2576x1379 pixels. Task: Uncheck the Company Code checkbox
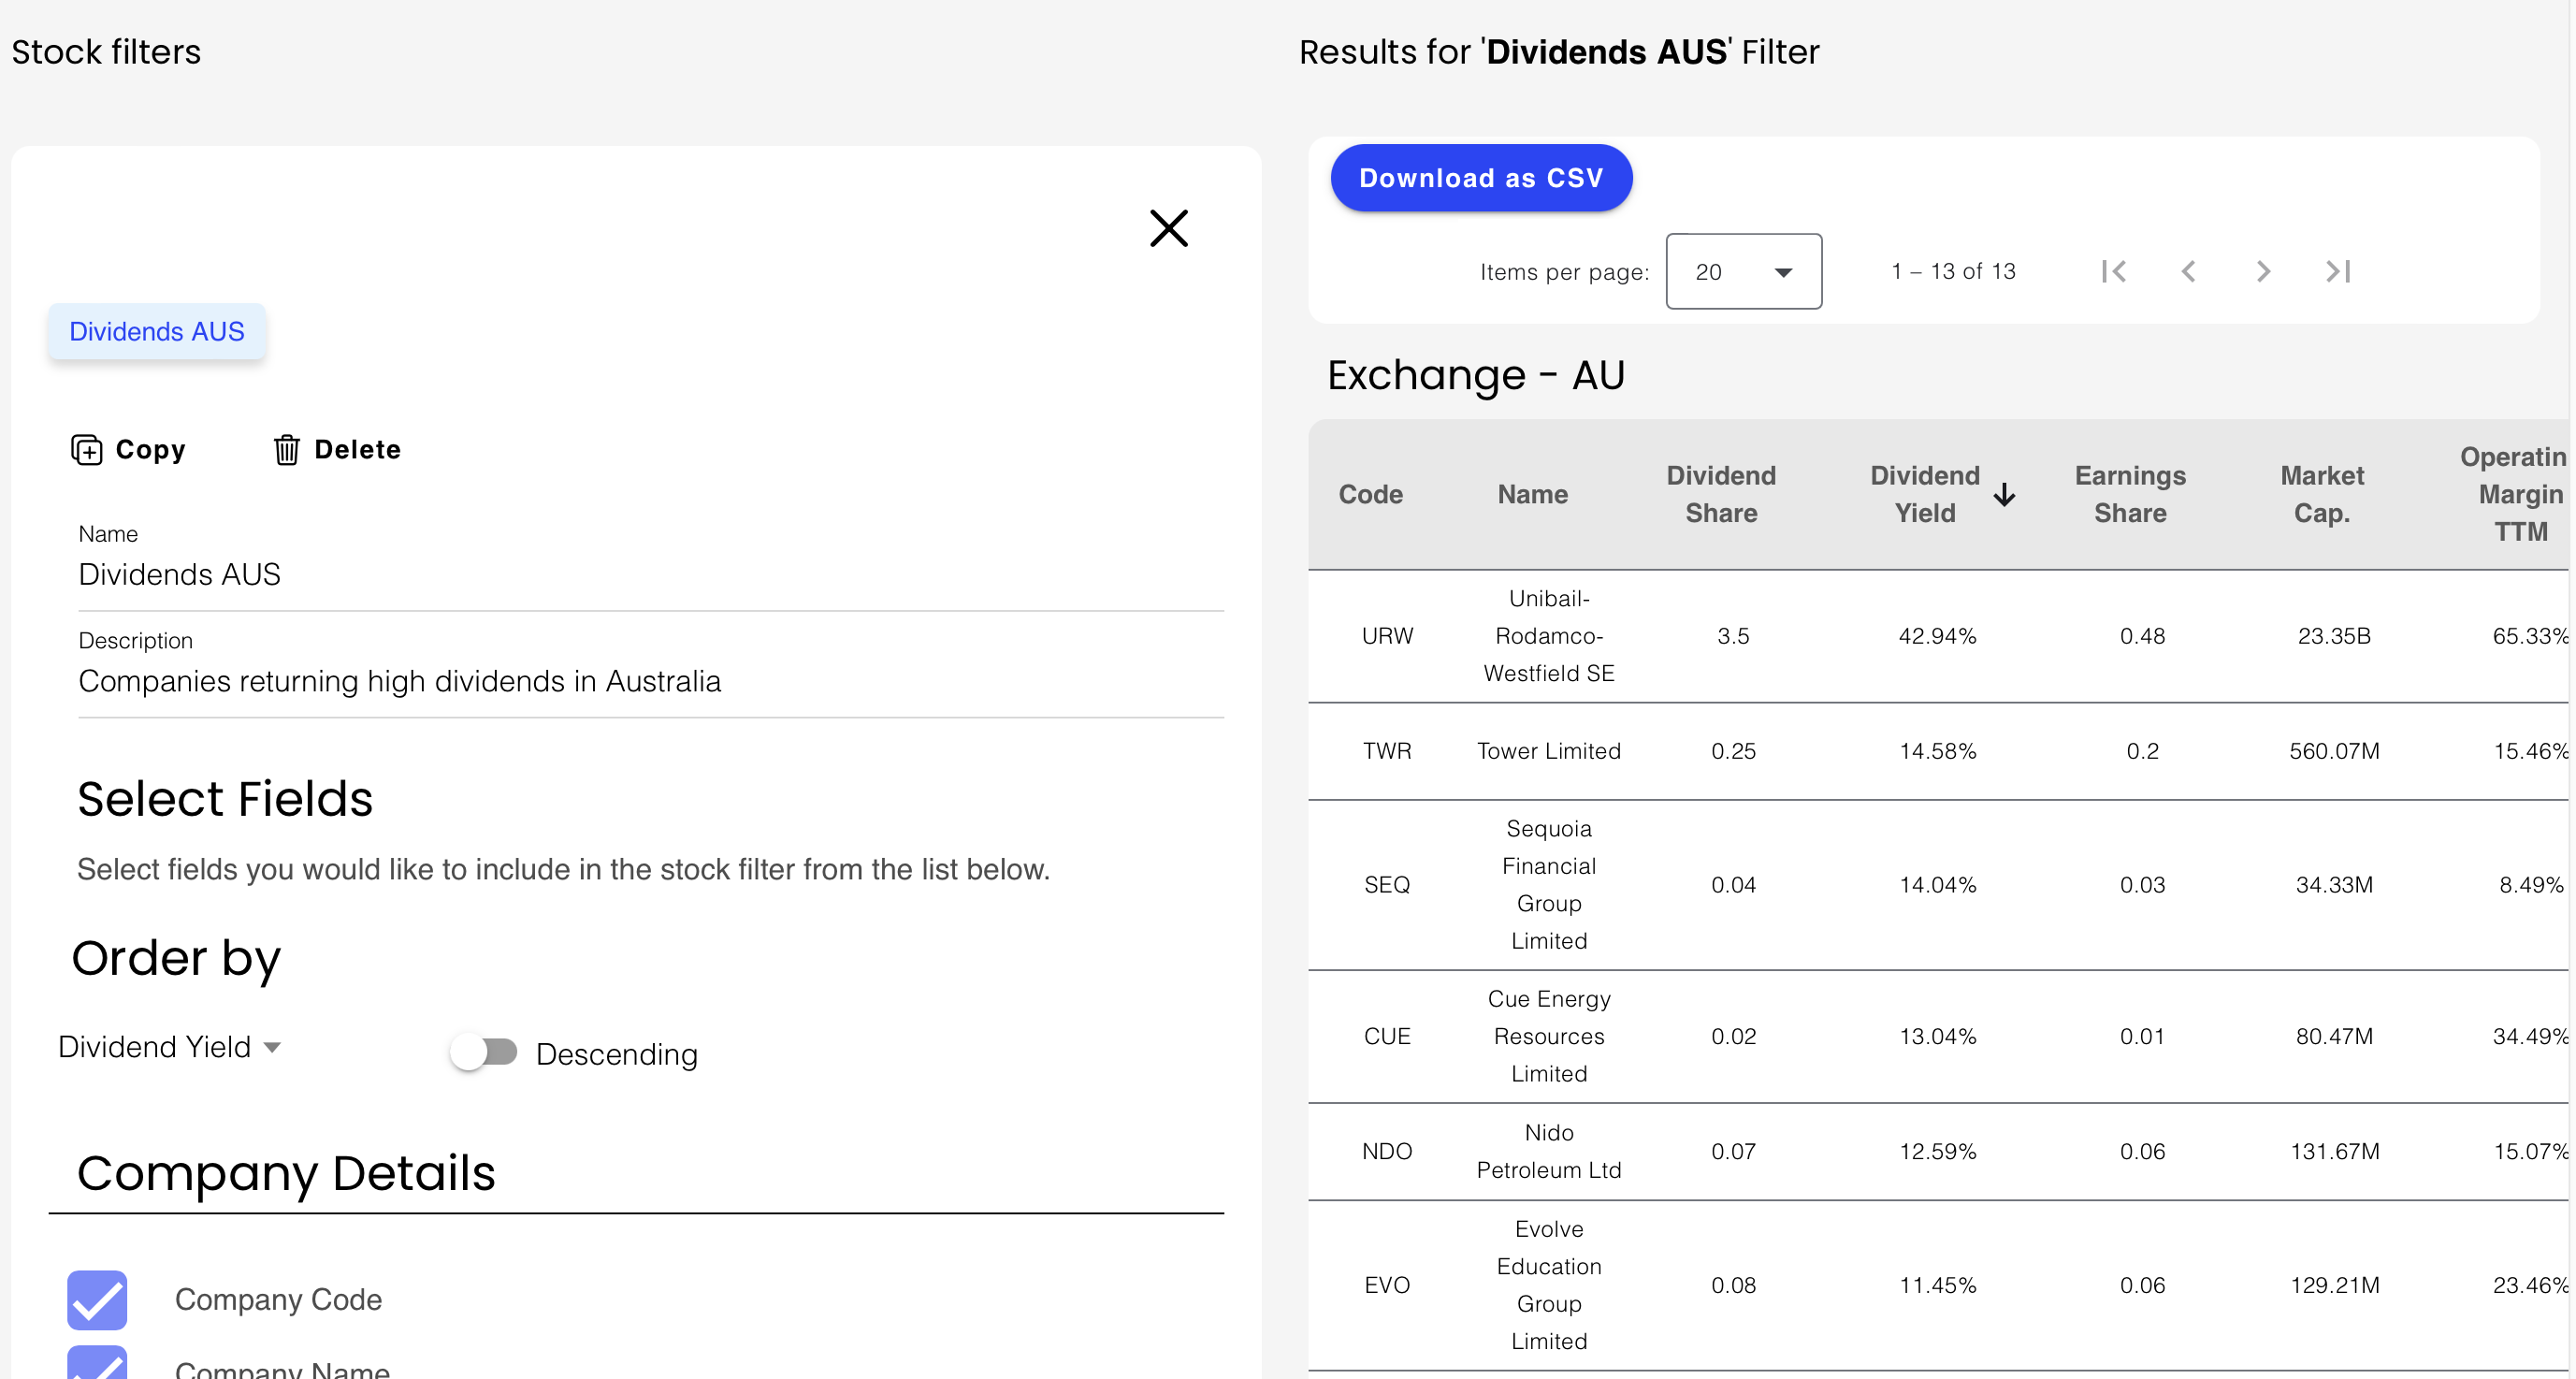(x=97, y=1299)
